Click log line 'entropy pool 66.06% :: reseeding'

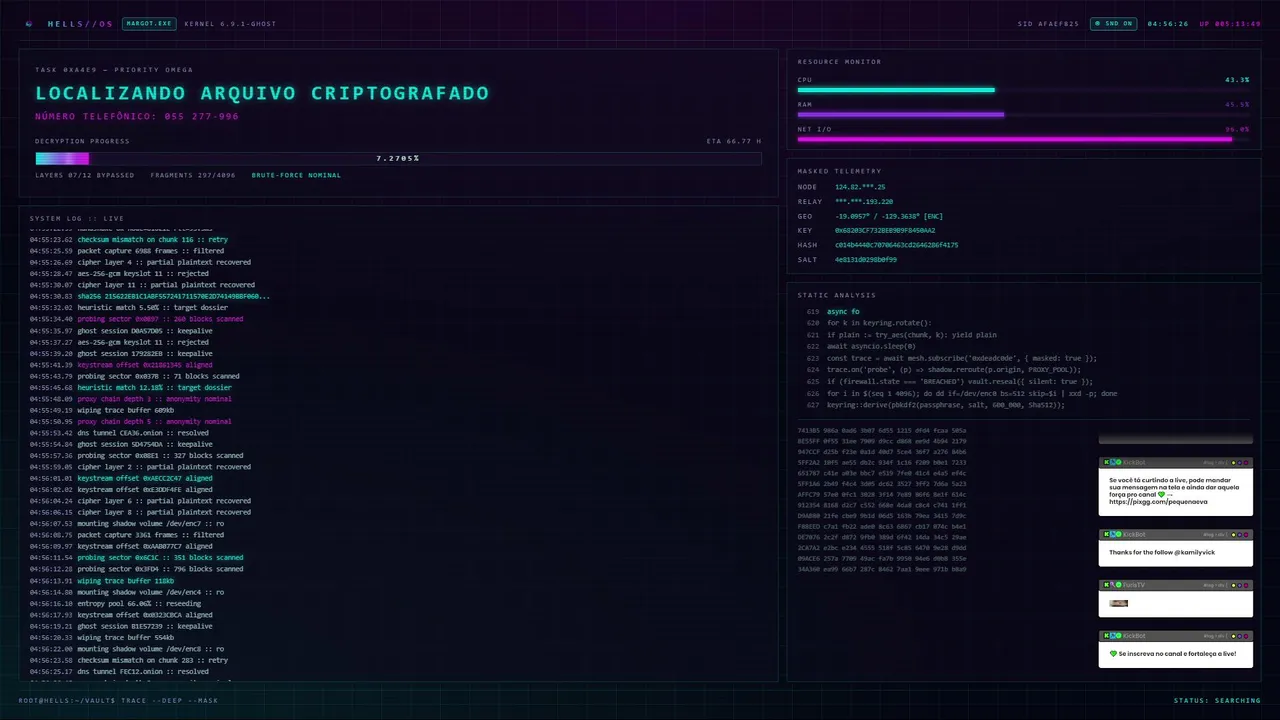(119, 603)
